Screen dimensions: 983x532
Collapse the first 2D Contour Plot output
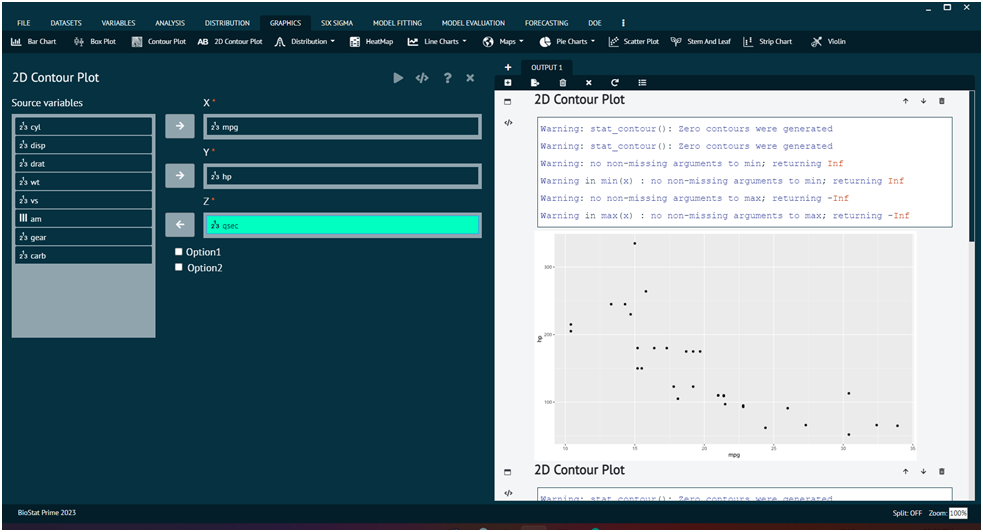tap(508, 102)
